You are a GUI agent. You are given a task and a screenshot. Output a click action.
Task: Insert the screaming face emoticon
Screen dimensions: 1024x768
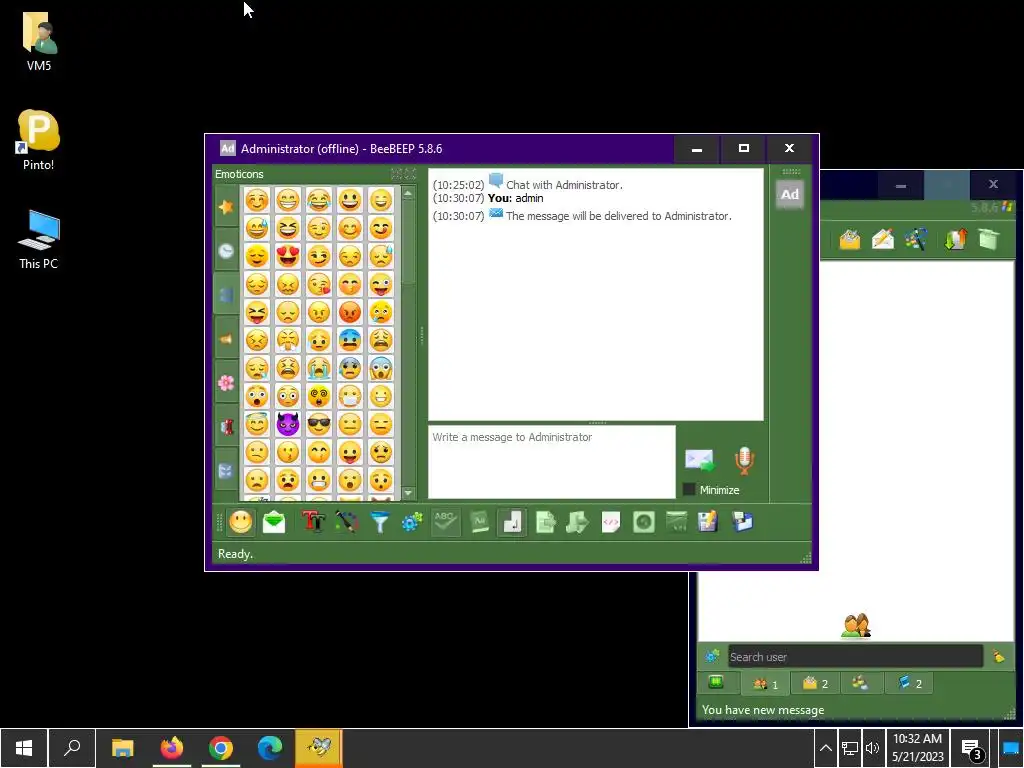click(x=381, y=368)
